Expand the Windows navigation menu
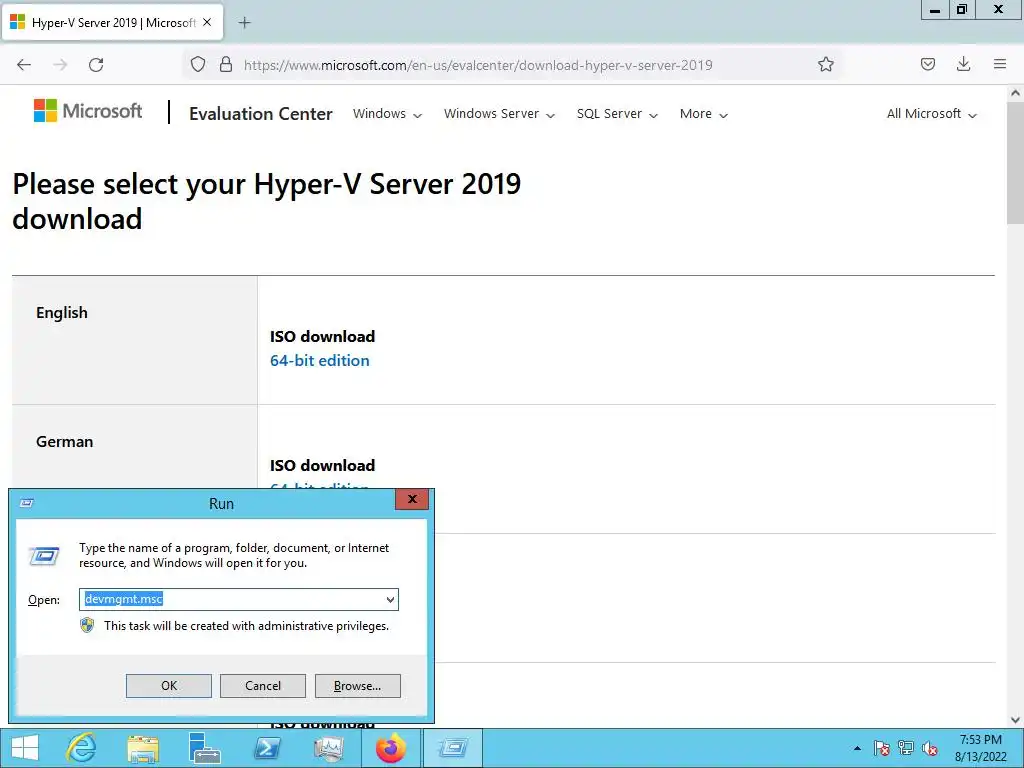 click(x=387, y=114)
